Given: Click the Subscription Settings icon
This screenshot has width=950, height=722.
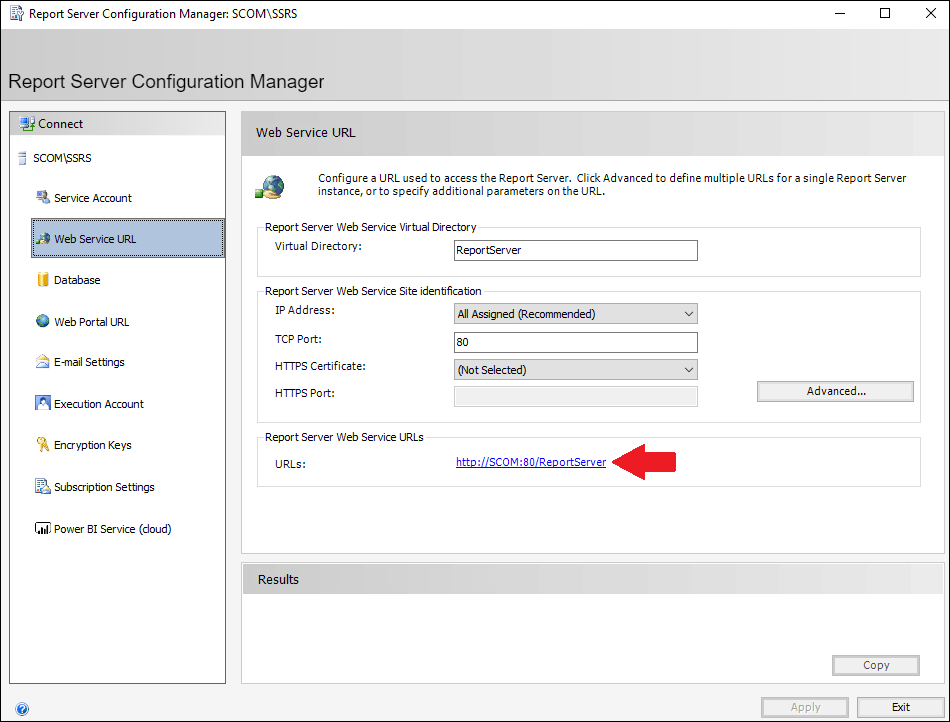Looking at the screenshot, I should (42, 486).
